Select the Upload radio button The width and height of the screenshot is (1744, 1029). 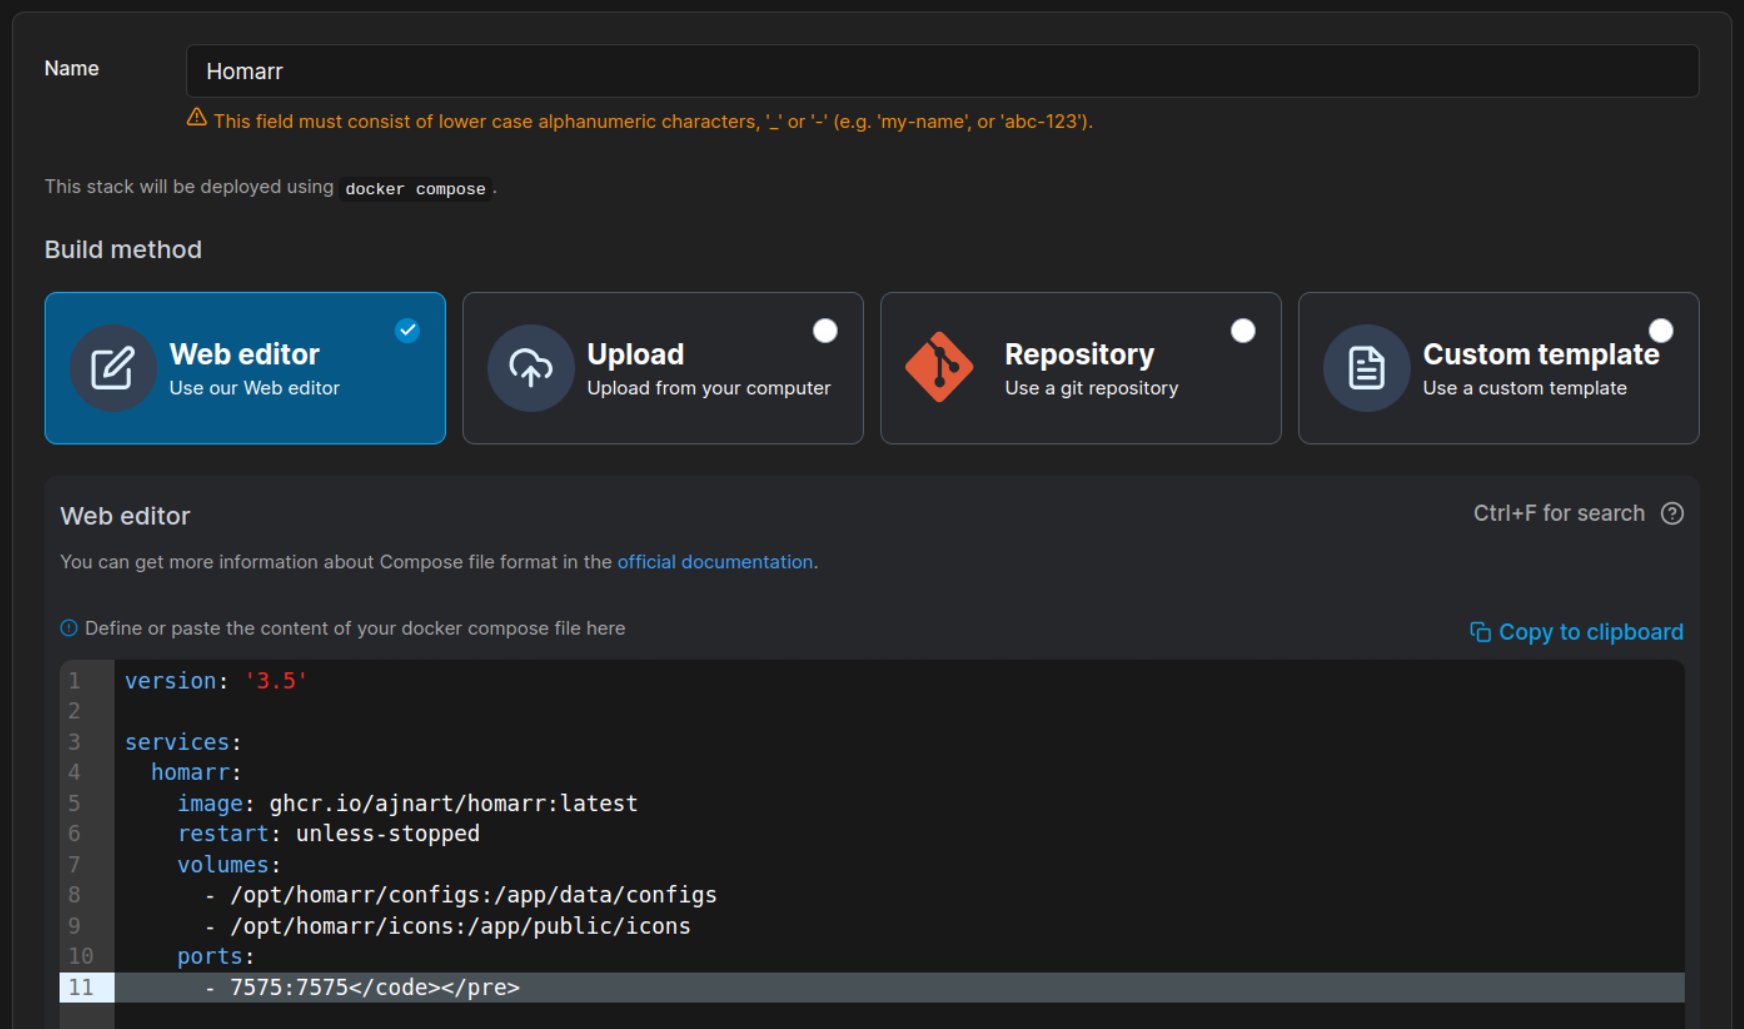point(825,331)
